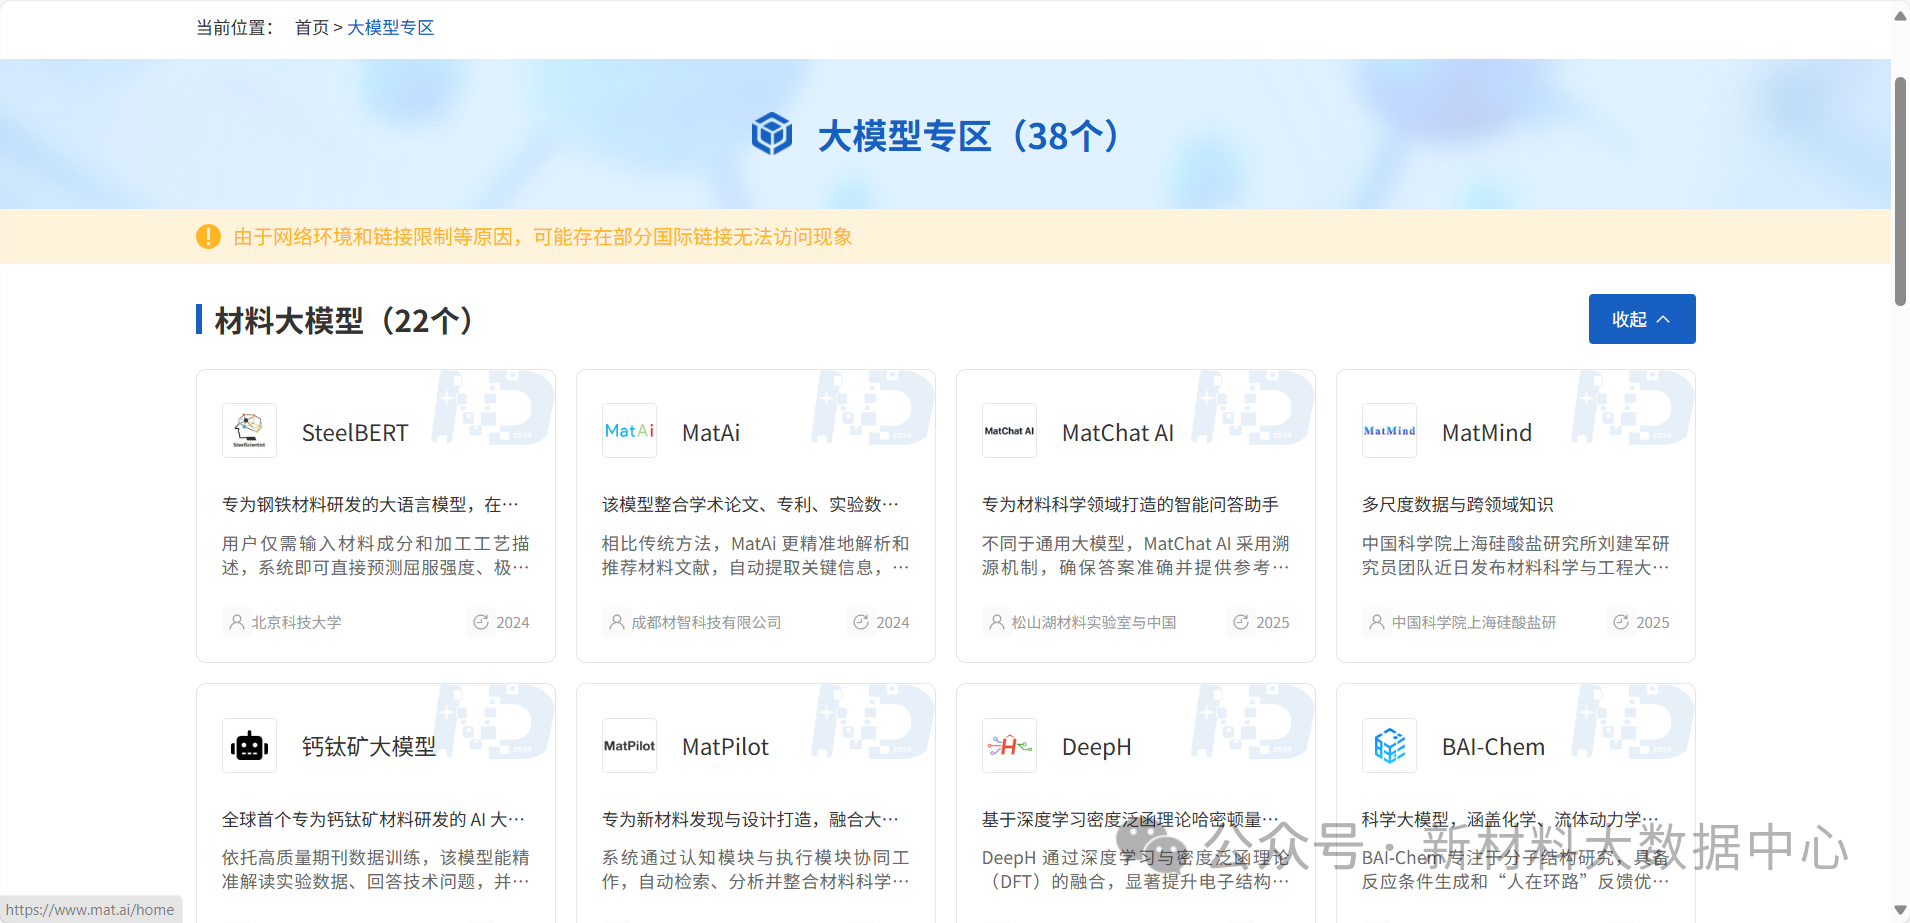Click SteelBERT description starting 用户仅需输入材料成分
1910x923 pixels.
click(376, 556)
